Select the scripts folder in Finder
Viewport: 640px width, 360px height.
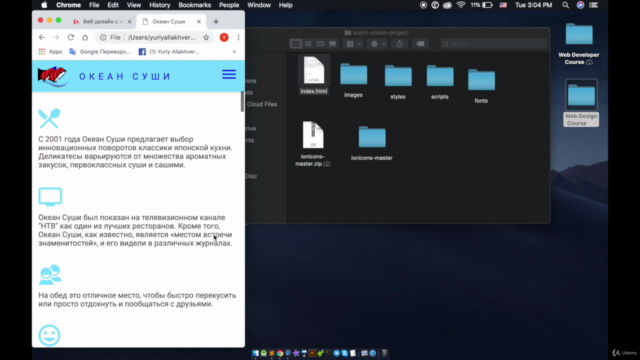(x=440, y=82)
